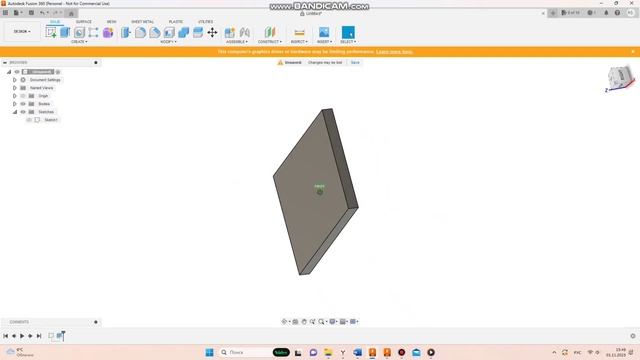This screenshot has height=360, width=640.
Task: Close the orange performance warning banner
Action: click(x=633, y=52)
